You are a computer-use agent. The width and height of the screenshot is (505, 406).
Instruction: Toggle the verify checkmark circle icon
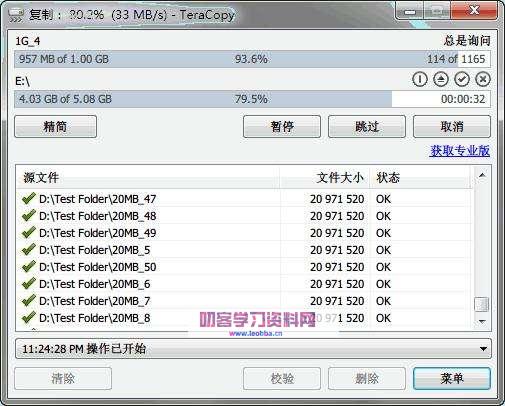[x=462, y=79]
